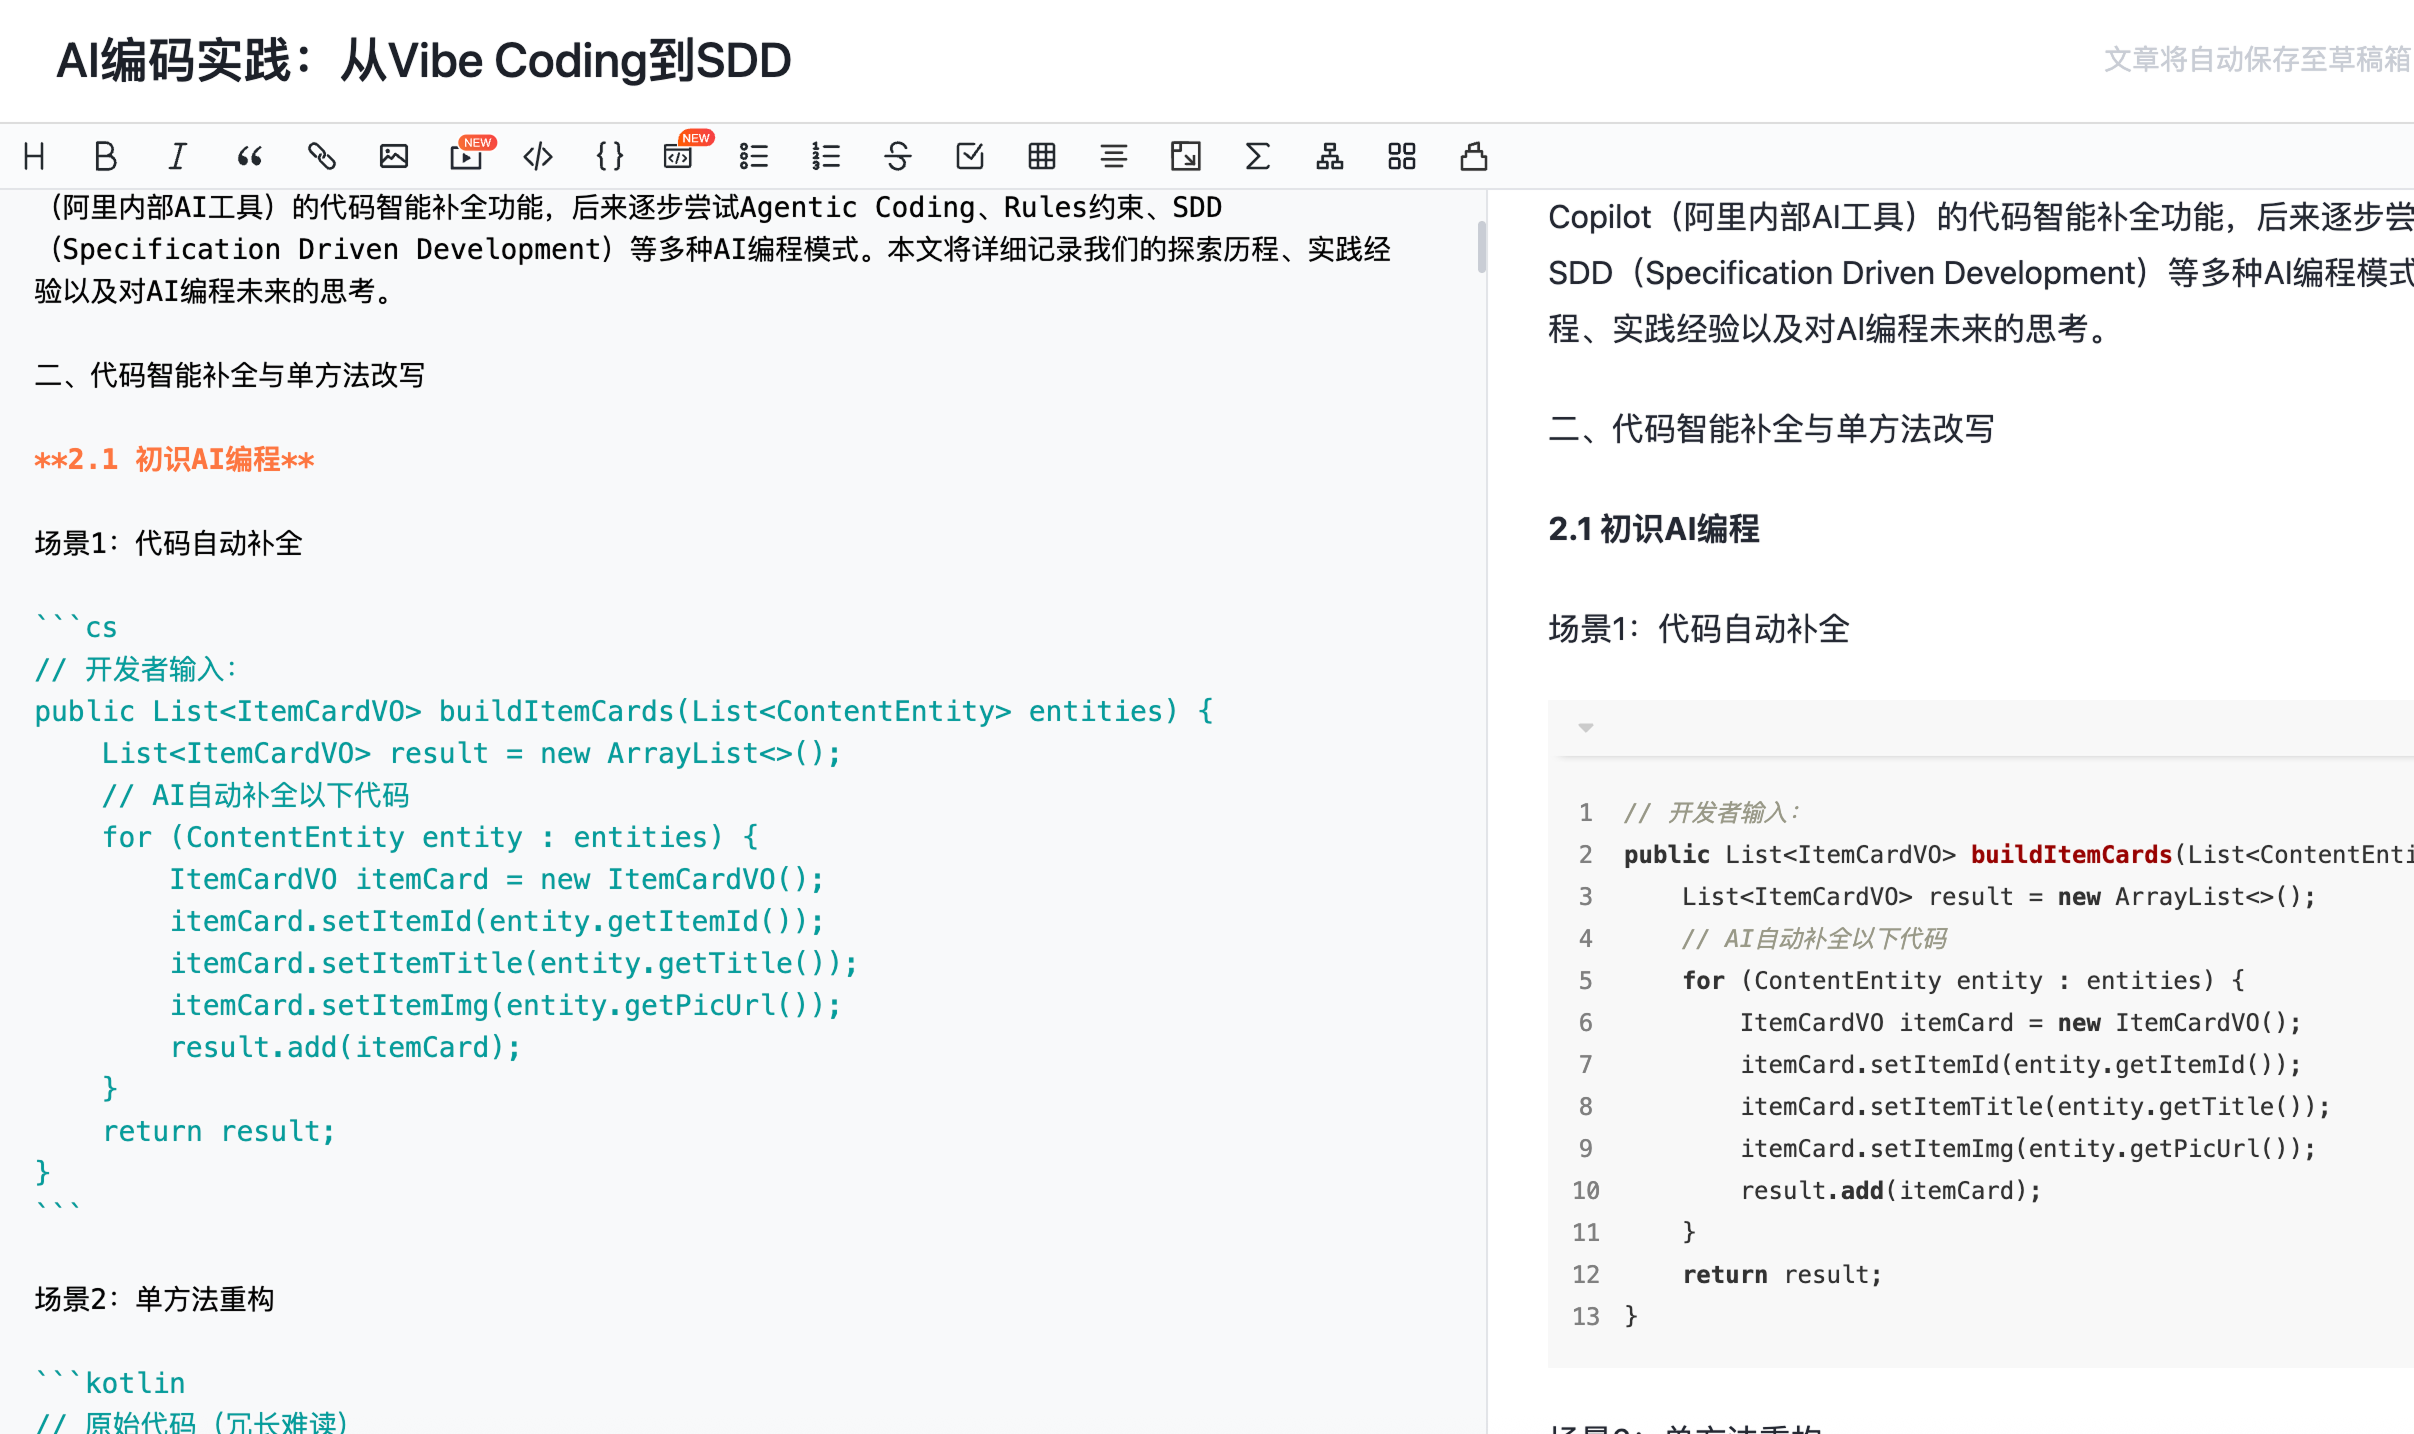Click the Heading (H) toolbar icon
Screen dimensions: 2414x1434
(34, 156)
